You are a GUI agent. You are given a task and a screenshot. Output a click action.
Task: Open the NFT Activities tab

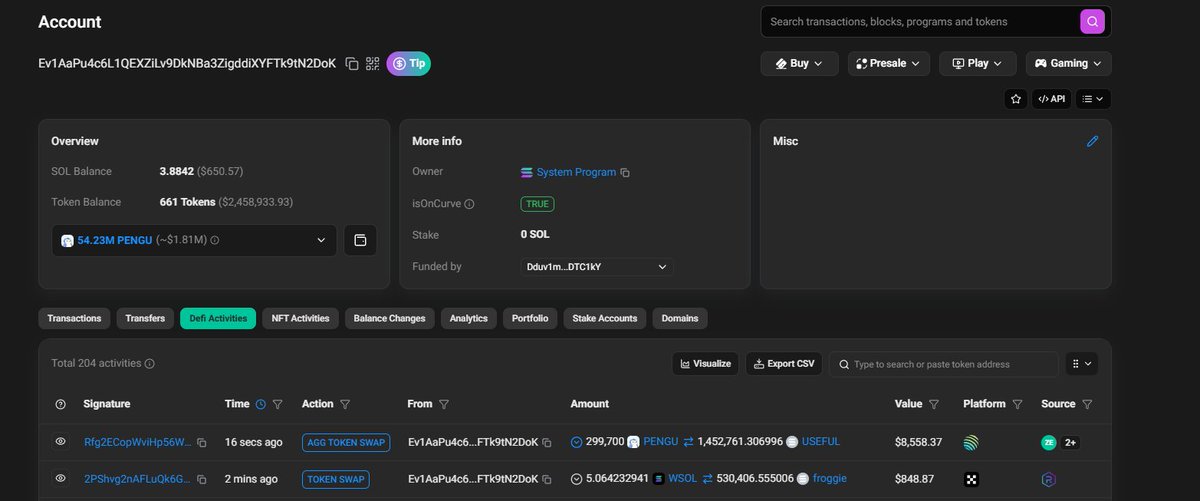click(300, 318)
